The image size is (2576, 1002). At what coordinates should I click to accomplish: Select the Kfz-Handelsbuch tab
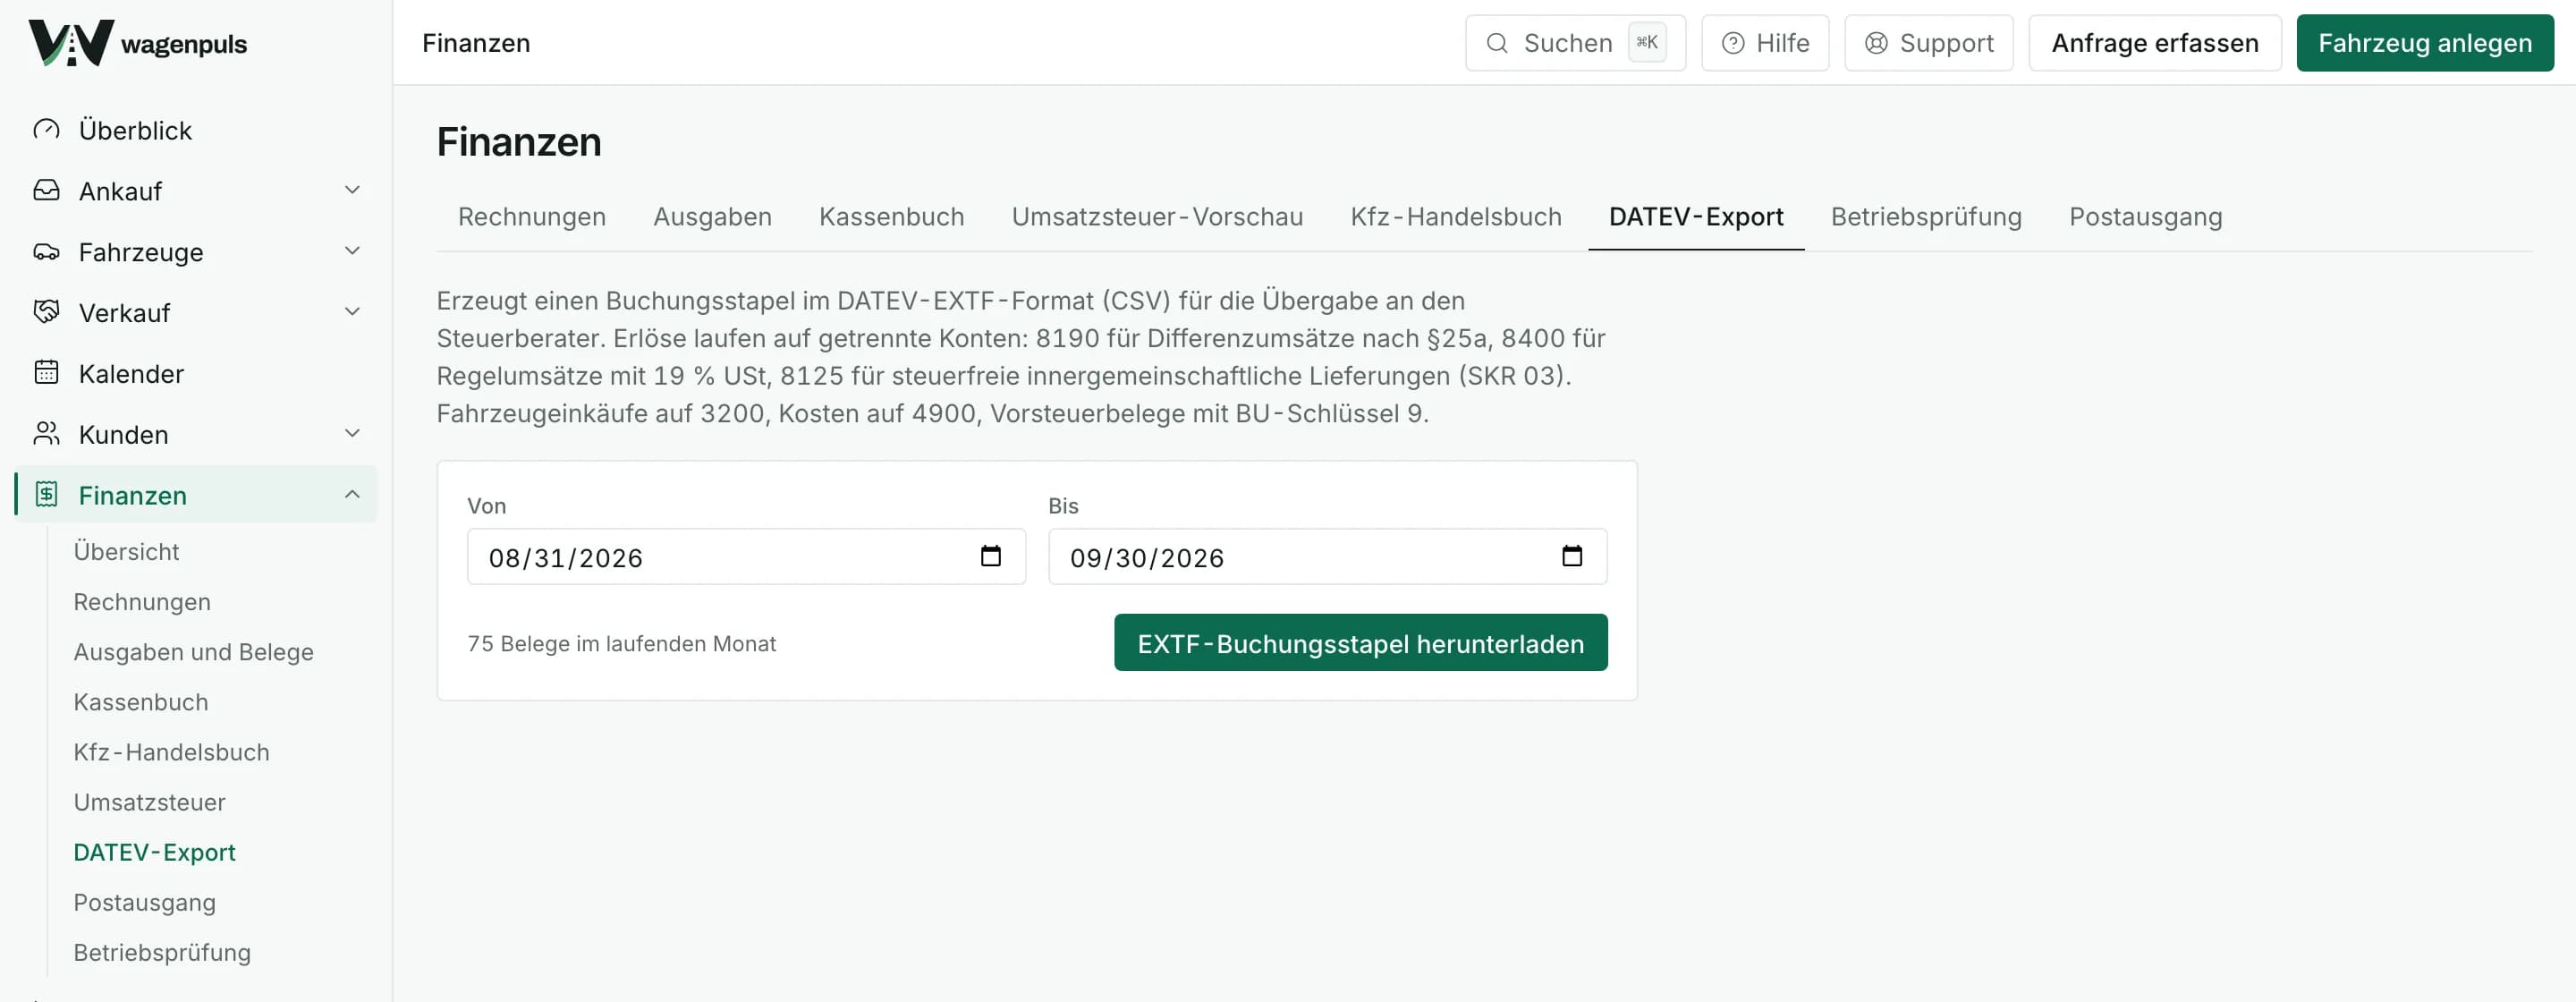pos(1455,217)
